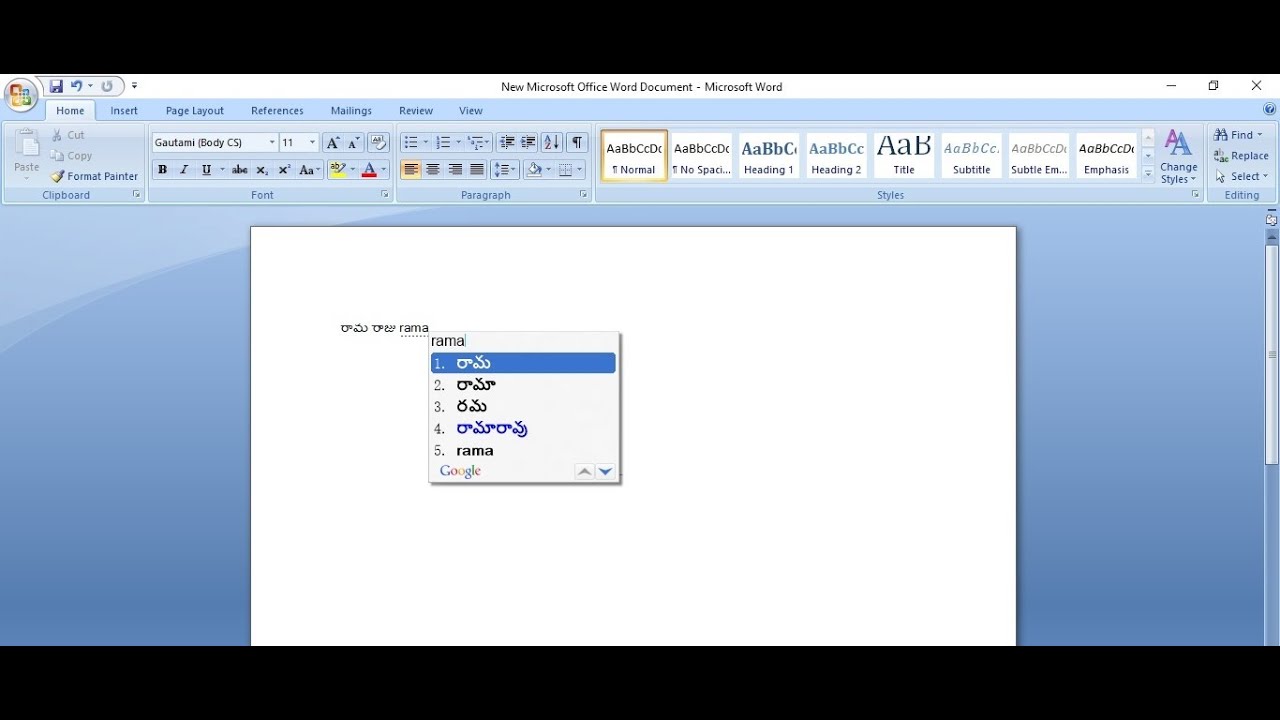Screen dimensions: 1280x720
Task: Apply the Title style
Action: click(x=904, y=156)
